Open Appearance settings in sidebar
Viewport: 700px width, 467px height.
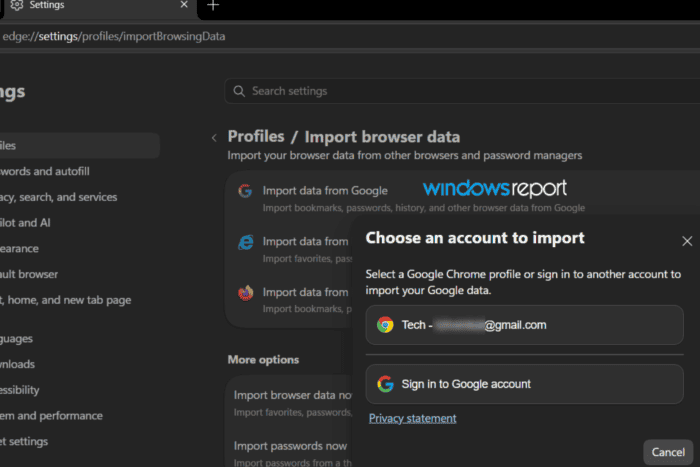pos(20,248)
